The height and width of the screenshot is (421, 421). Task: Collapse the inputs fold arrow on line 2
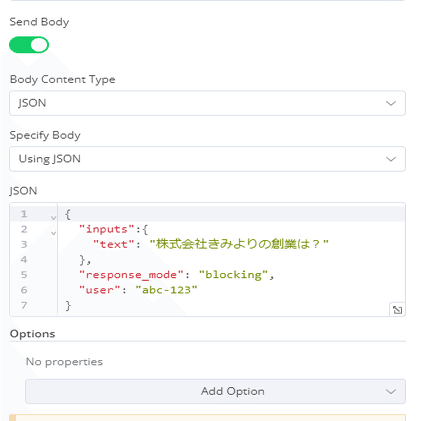[x=53, y=233]
